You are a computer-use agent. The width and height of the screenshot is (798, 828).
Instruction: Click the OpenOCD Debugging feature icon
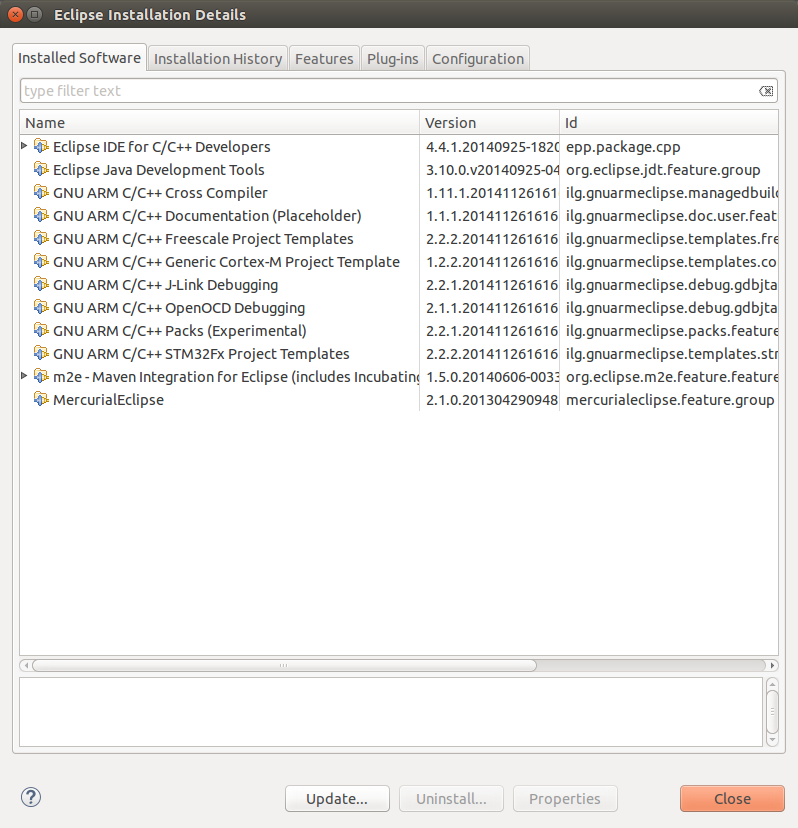[x=41, y=307]
